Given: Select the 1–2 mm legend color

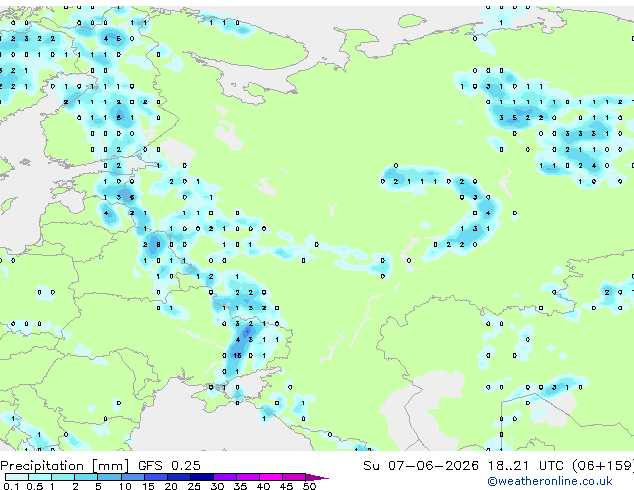Looking at the screenshot, I should 63,477.
